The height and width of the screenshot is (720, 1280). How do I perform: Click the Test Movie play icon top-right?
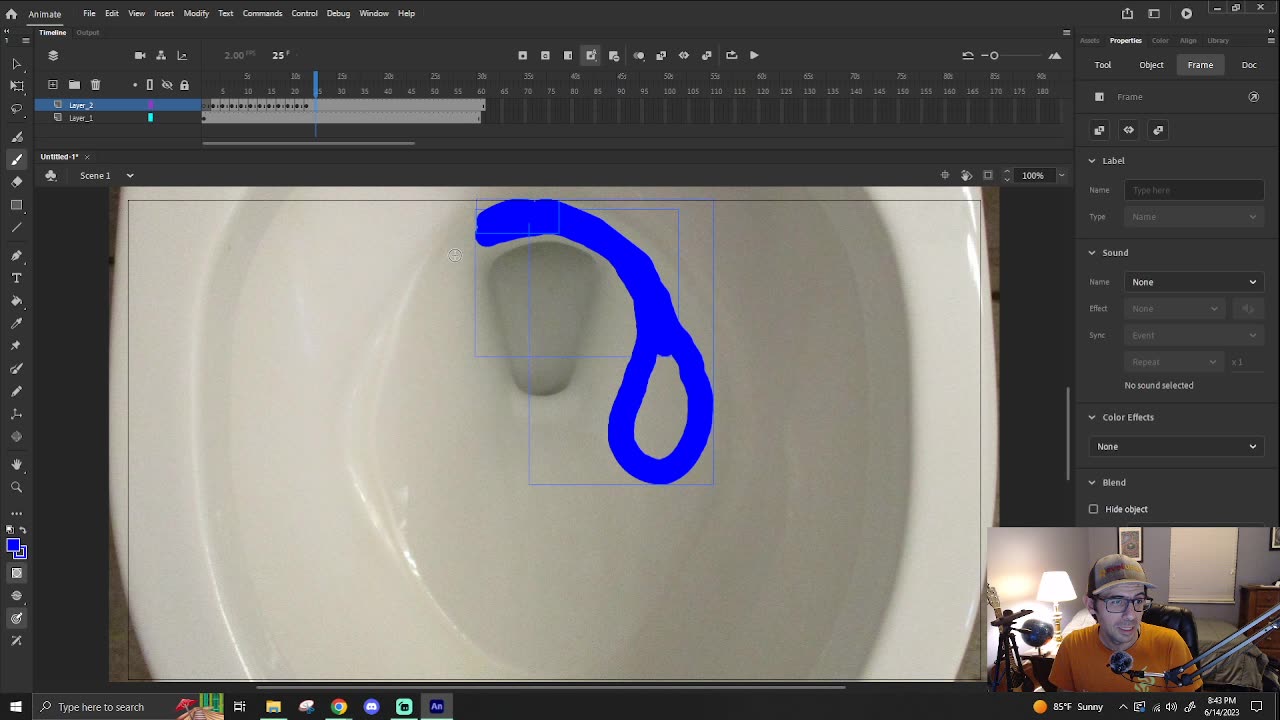tap(1186, 13)
